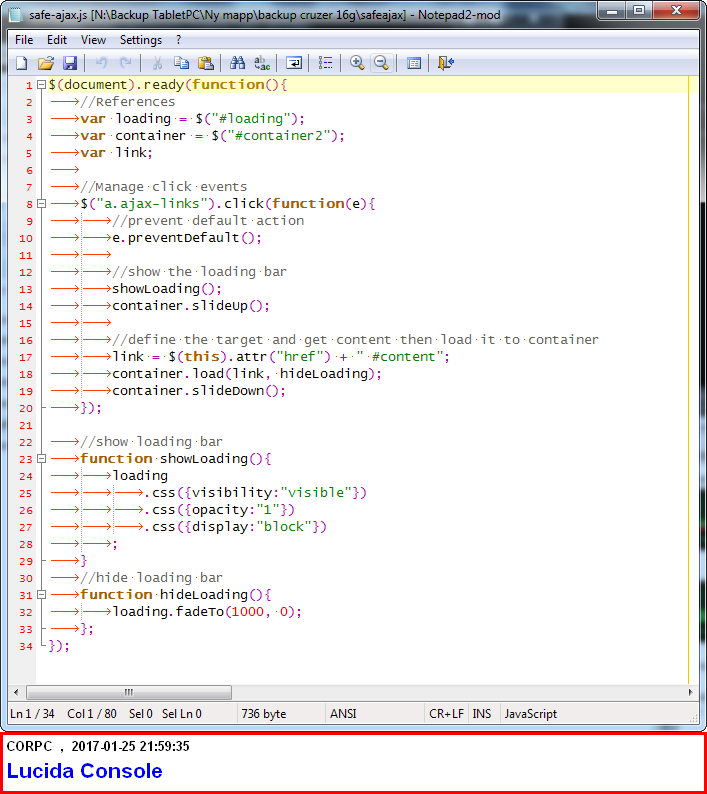Open the File menu
This screenshot has width=707, height=794.
(24, 40)
